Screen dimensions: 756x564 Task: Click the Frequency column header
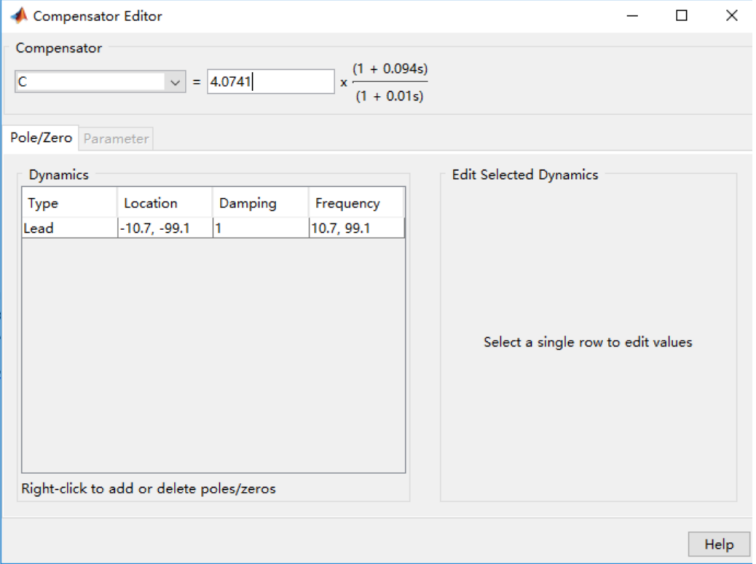tap(356, 203)
